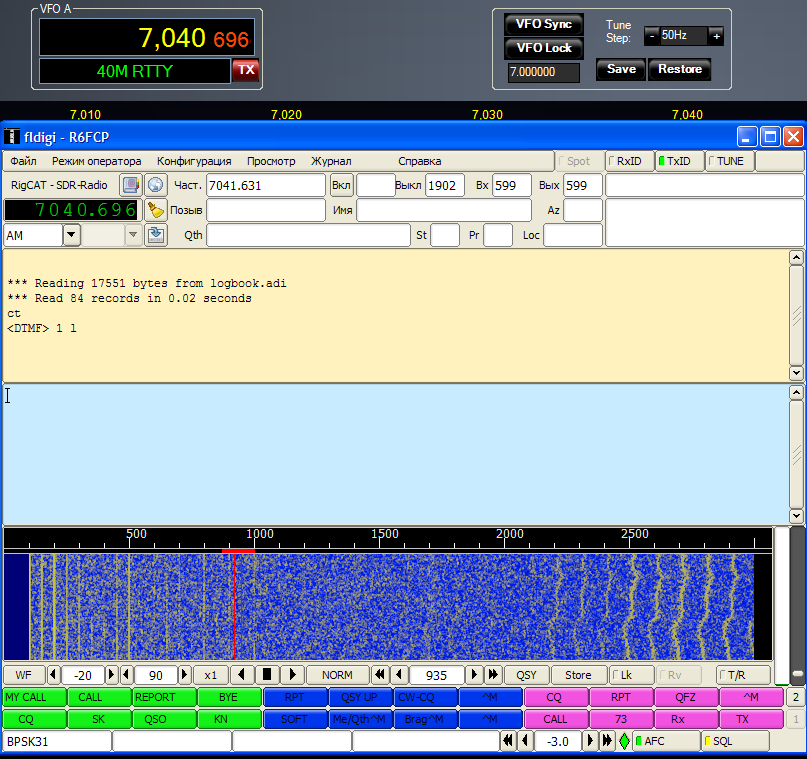Viewport: 807px width, 759px height.
Task: Pause the waterfall with the stop square
Action: 267,675
